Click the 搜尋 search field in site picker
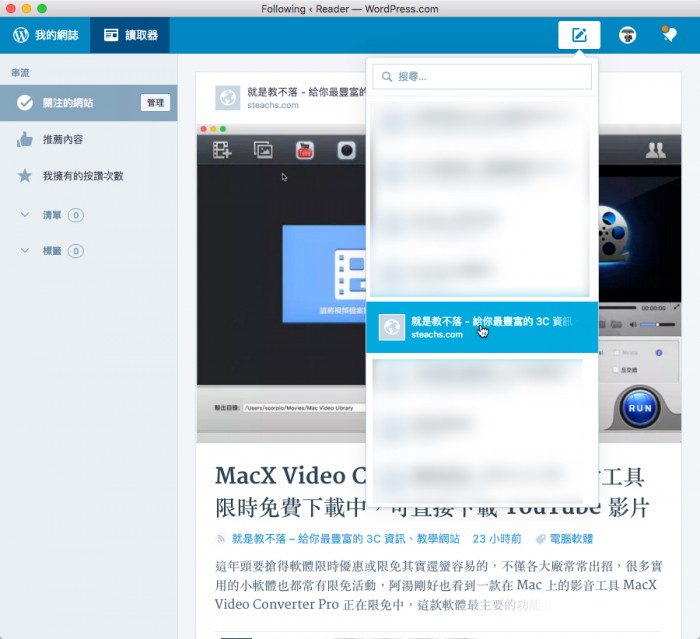700x639 pixels. pos(482,76)
